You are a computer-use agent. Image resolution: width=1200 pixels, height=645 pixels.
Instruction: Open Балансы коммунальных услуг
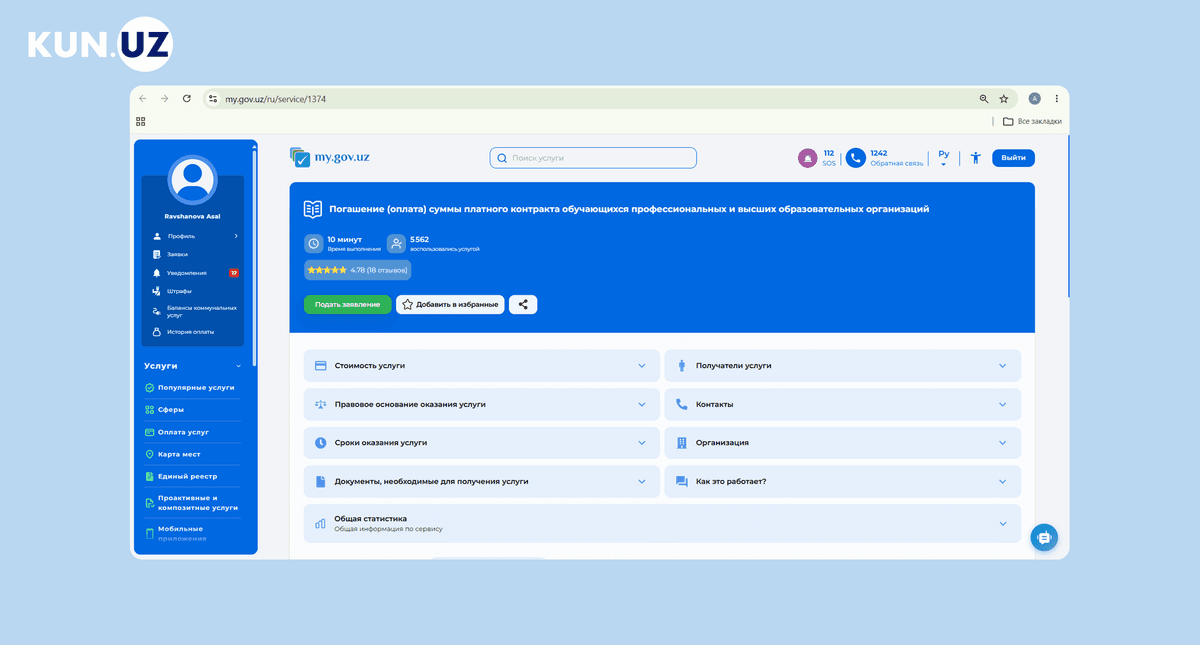pyautogui.click(x=193, y=311)
